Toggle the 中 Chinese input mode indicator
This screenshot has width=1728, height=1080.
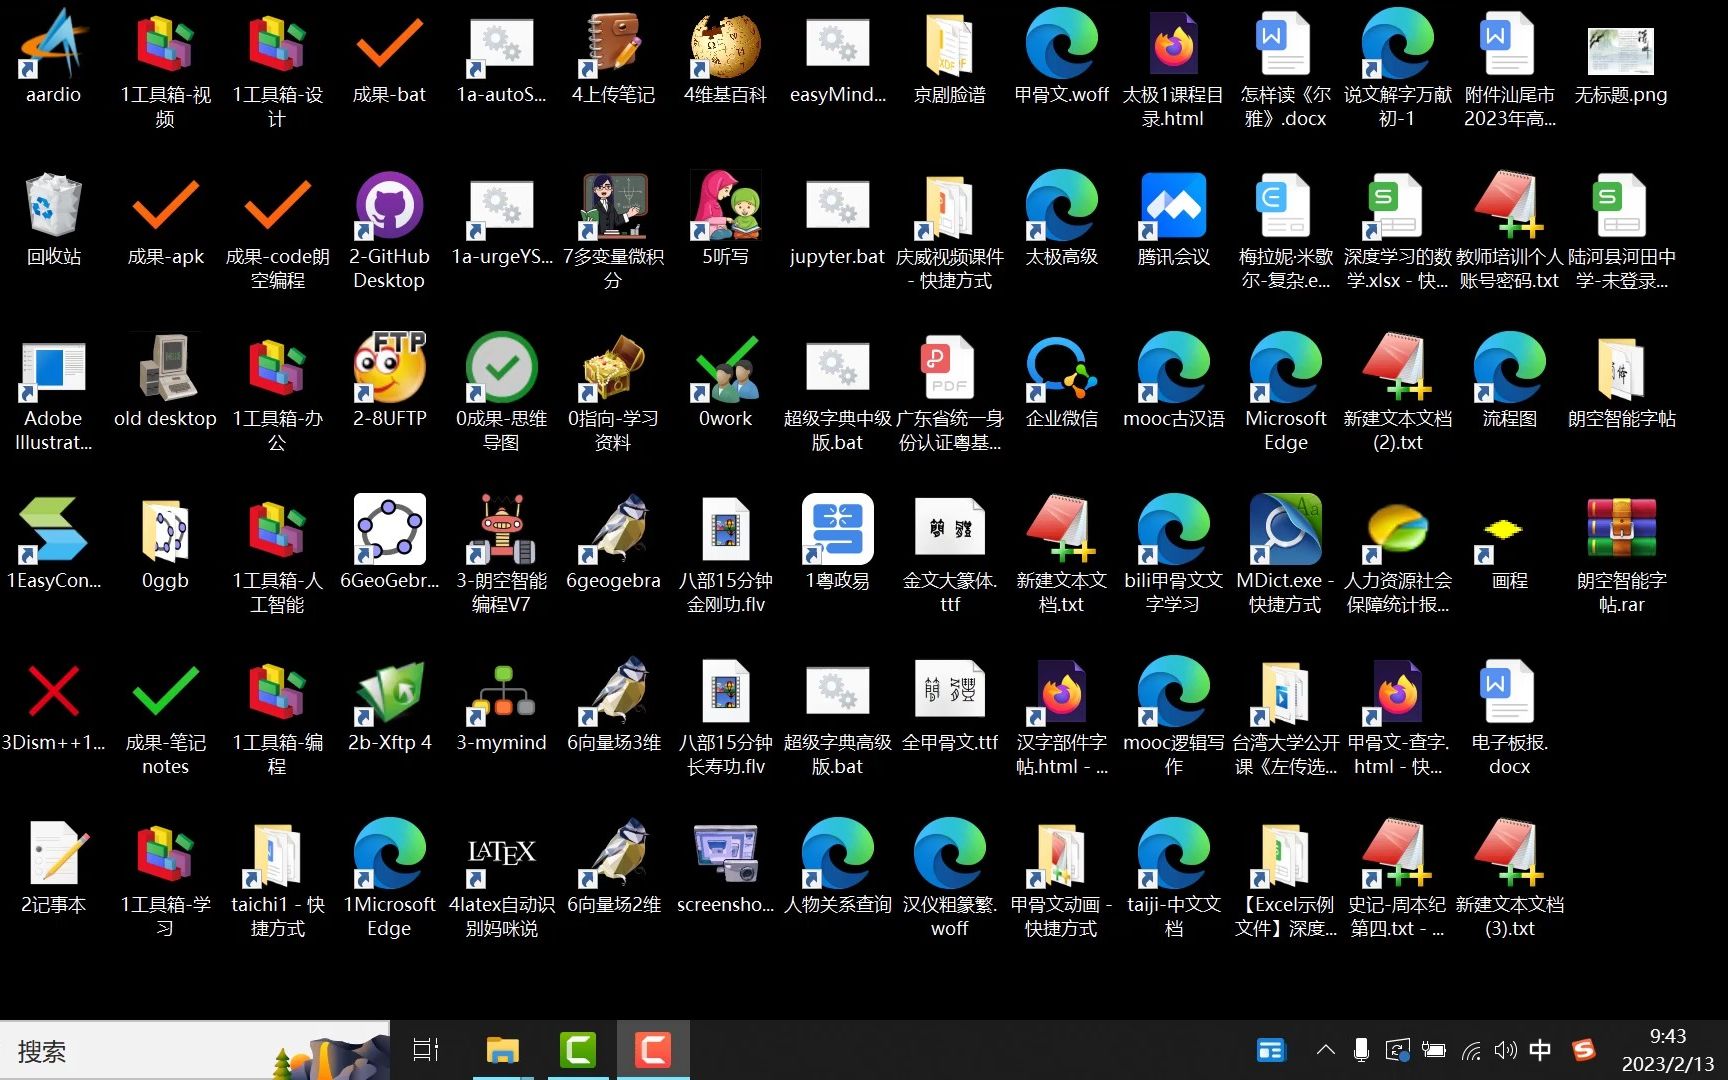click(x=1540, y=1050)
